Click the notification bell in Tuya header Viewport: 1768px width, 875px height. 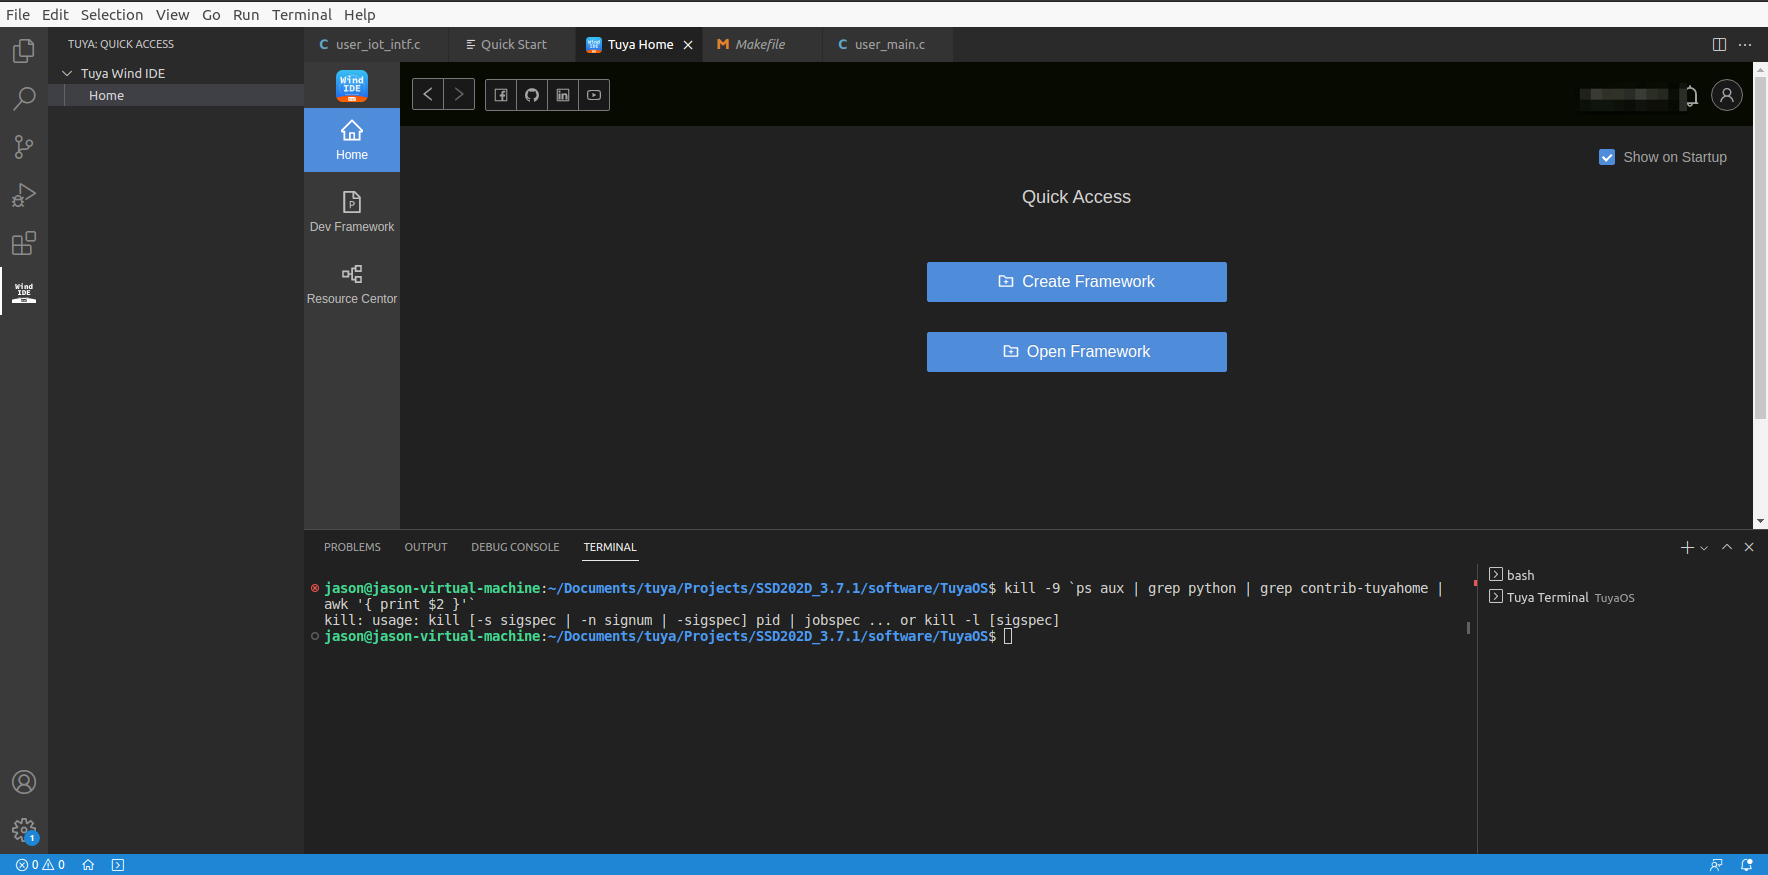coord(1691,95)
